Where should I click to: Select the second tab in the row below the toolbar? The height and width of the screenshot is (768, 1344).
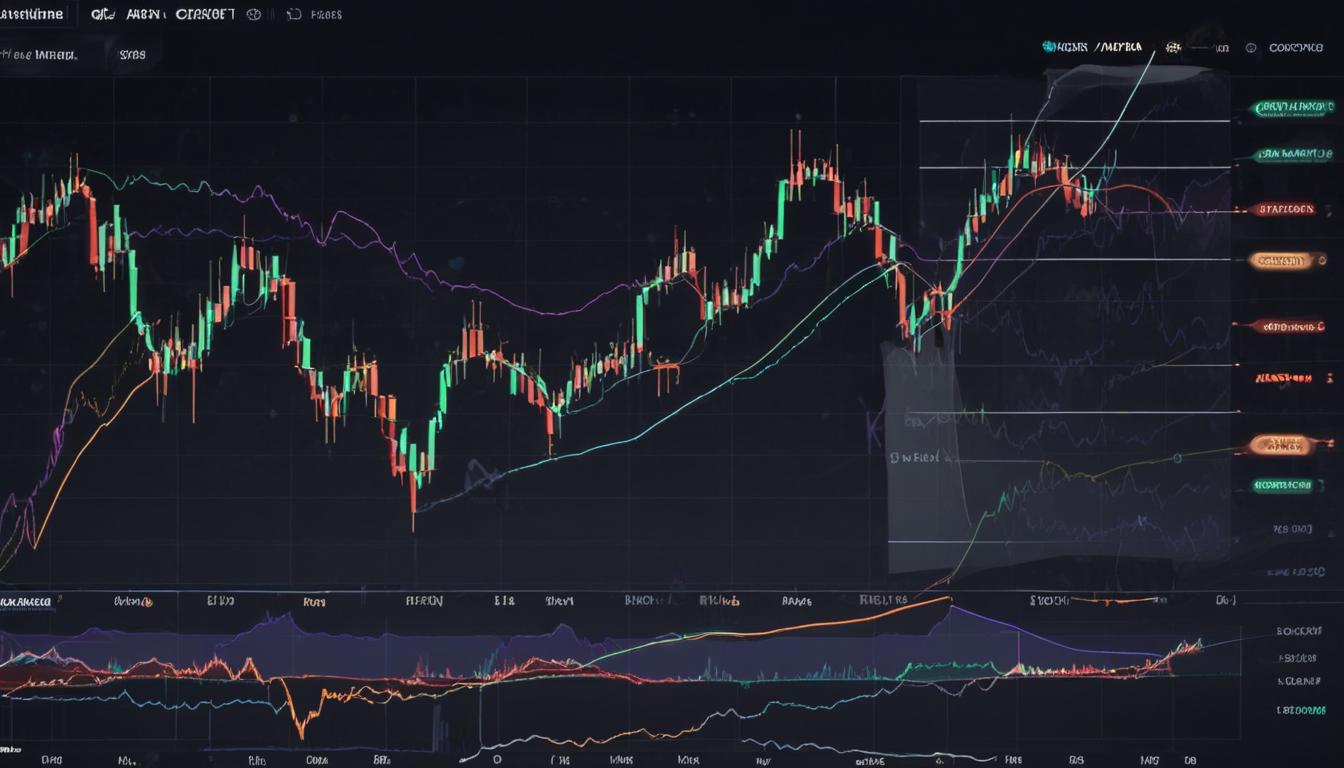coord(132,55)
